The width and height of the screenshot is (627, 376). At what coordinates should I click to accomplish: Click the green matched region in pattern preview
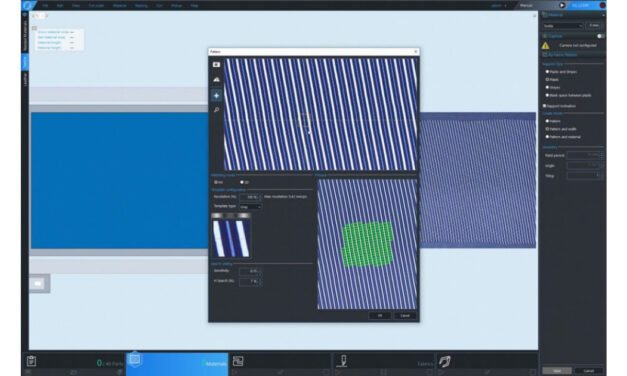click(367, 244)
